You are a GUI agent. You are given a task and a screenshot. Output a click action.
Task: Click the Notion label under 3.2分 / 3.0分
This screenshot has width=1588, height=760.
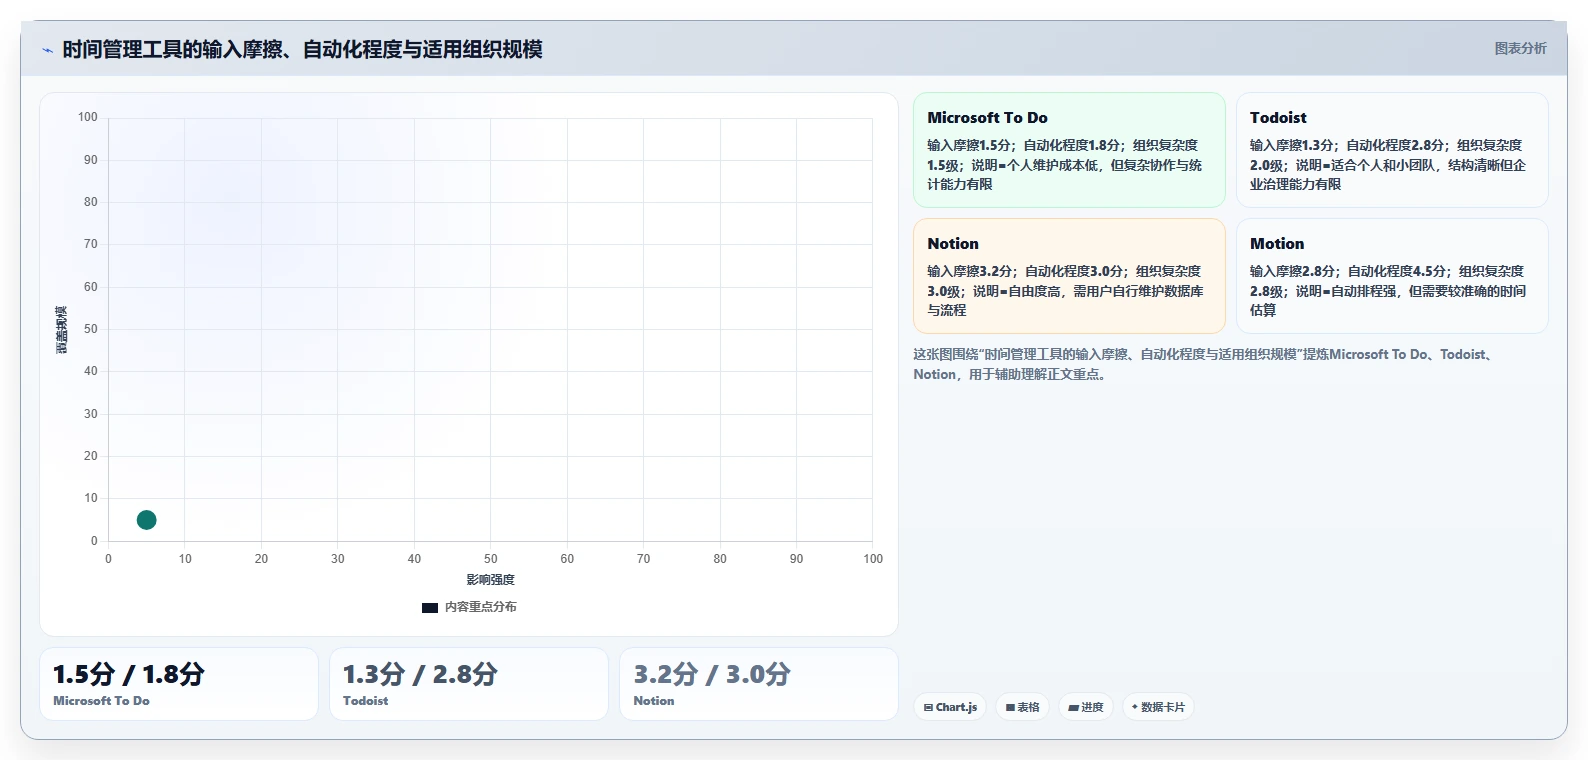654,701
